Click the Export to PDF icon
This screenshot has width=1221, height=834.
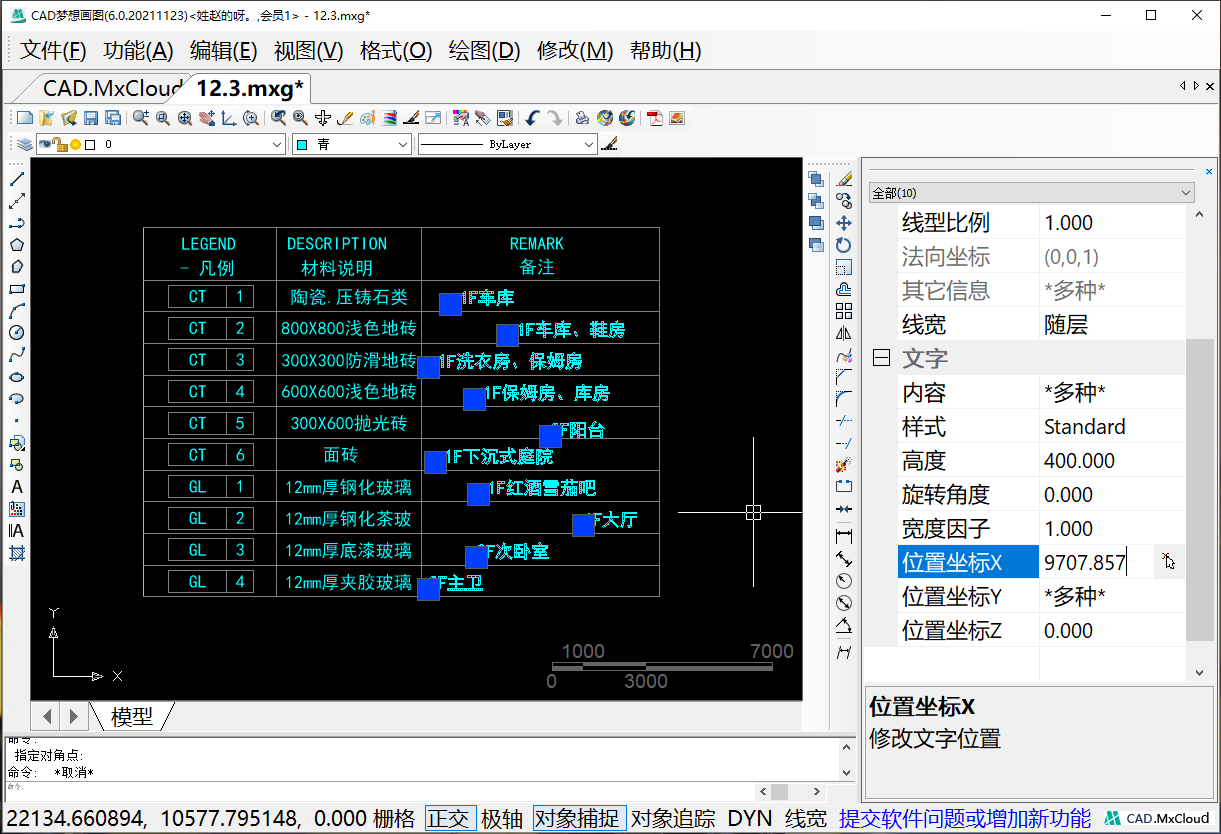click(x=655, y=118)
